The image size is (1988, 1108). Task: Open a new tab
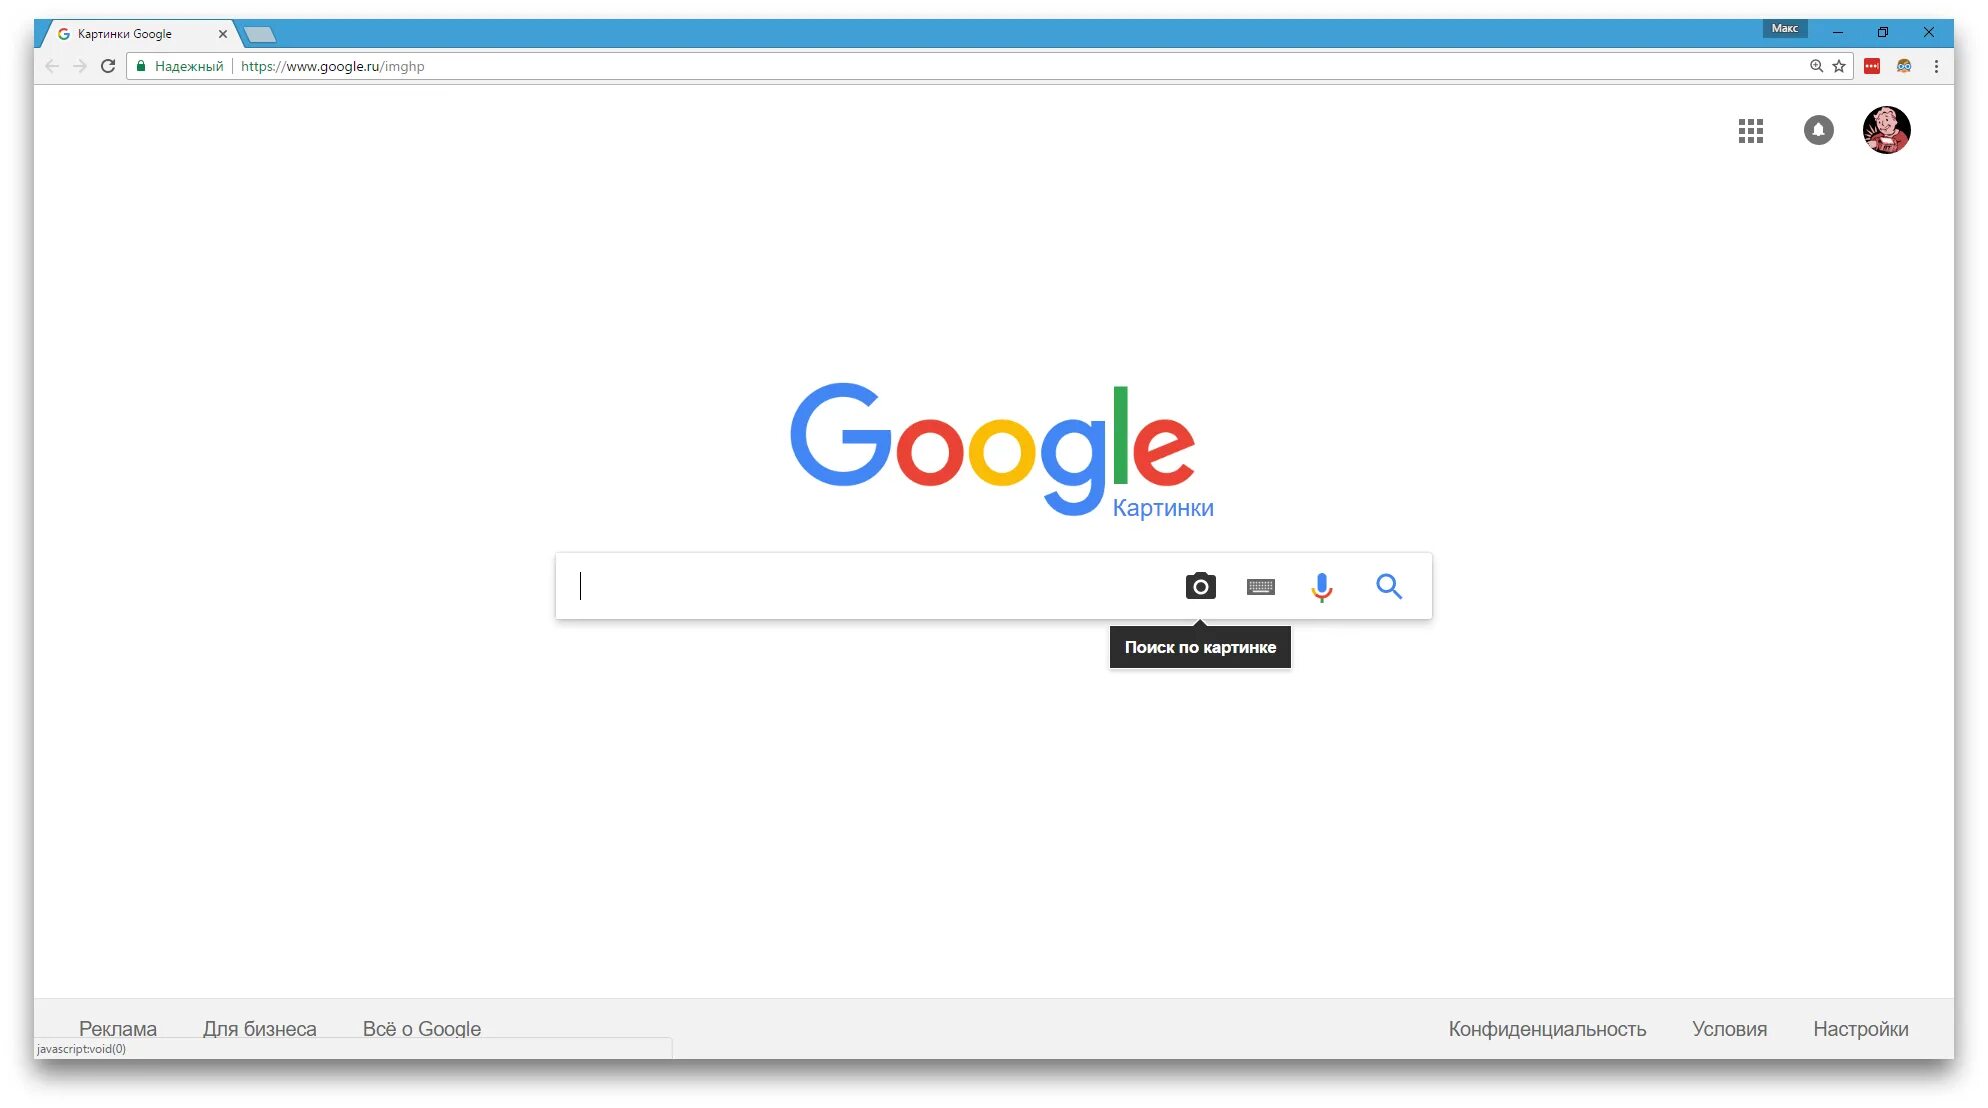(x=260, y=35)
